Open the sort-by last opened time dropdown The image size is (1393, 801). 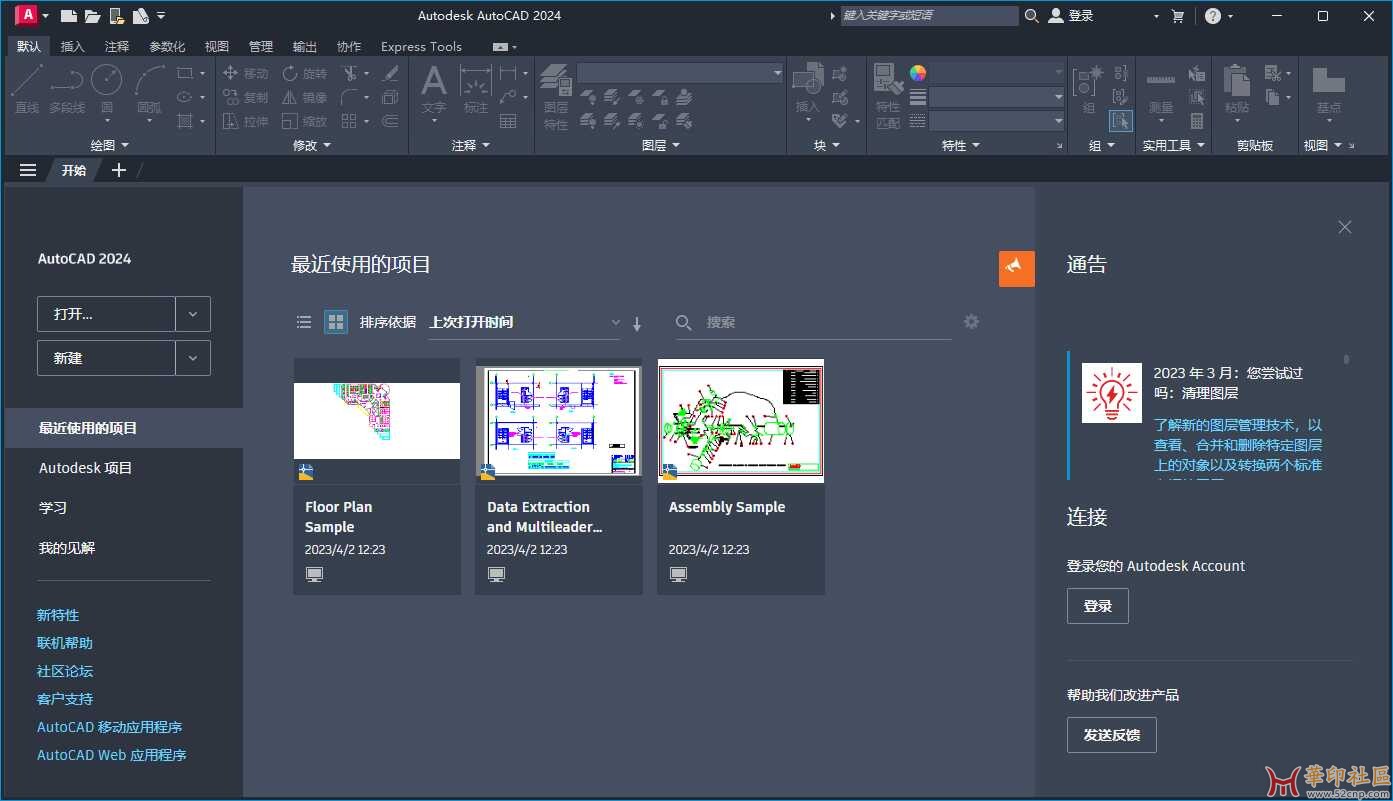click(x=524, y=322)
